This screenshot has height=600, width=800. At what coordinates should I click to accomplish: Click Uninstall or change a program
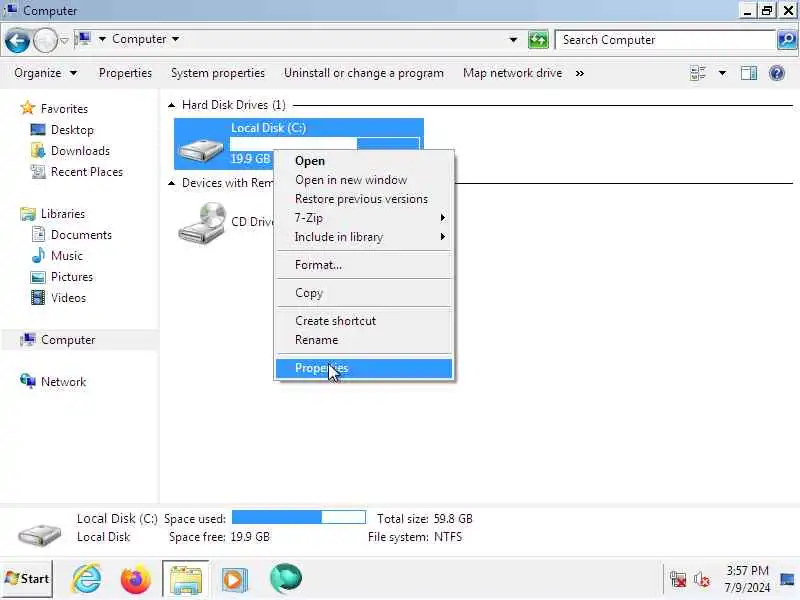pos(364,73)
